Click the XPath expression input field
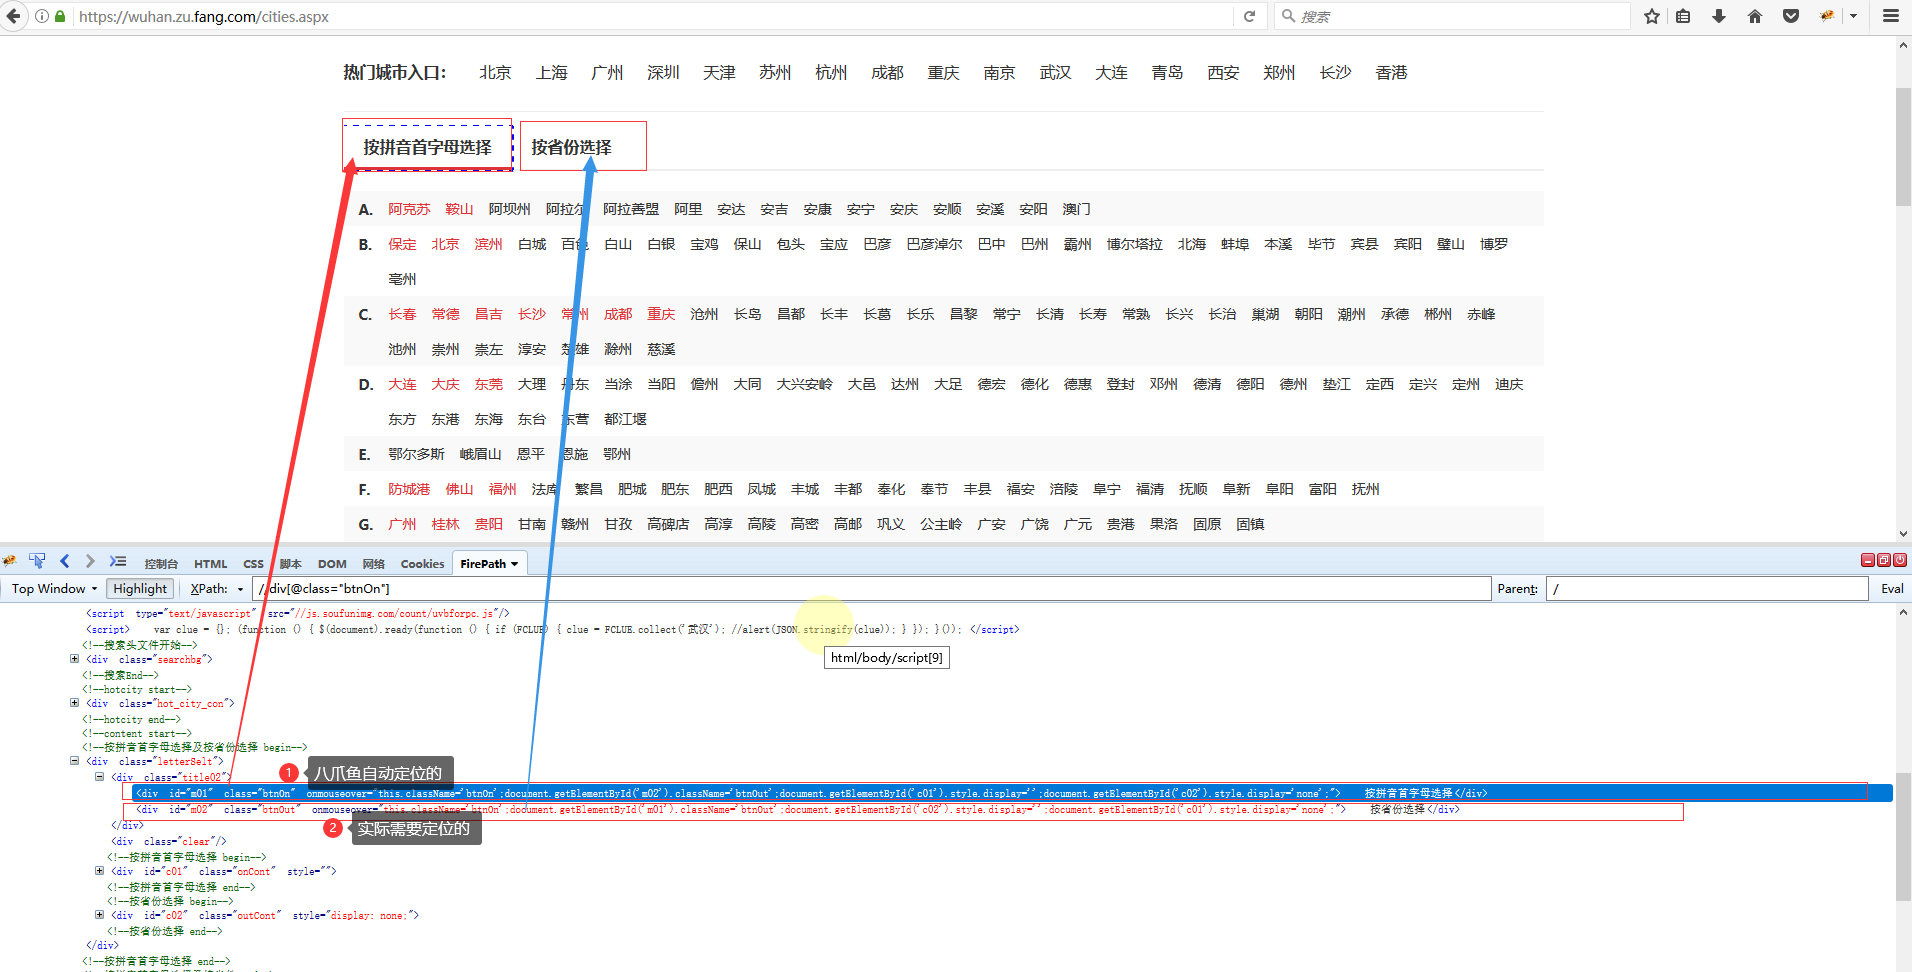The height and width of the screenshot is (972, 1912). (871, 589)
